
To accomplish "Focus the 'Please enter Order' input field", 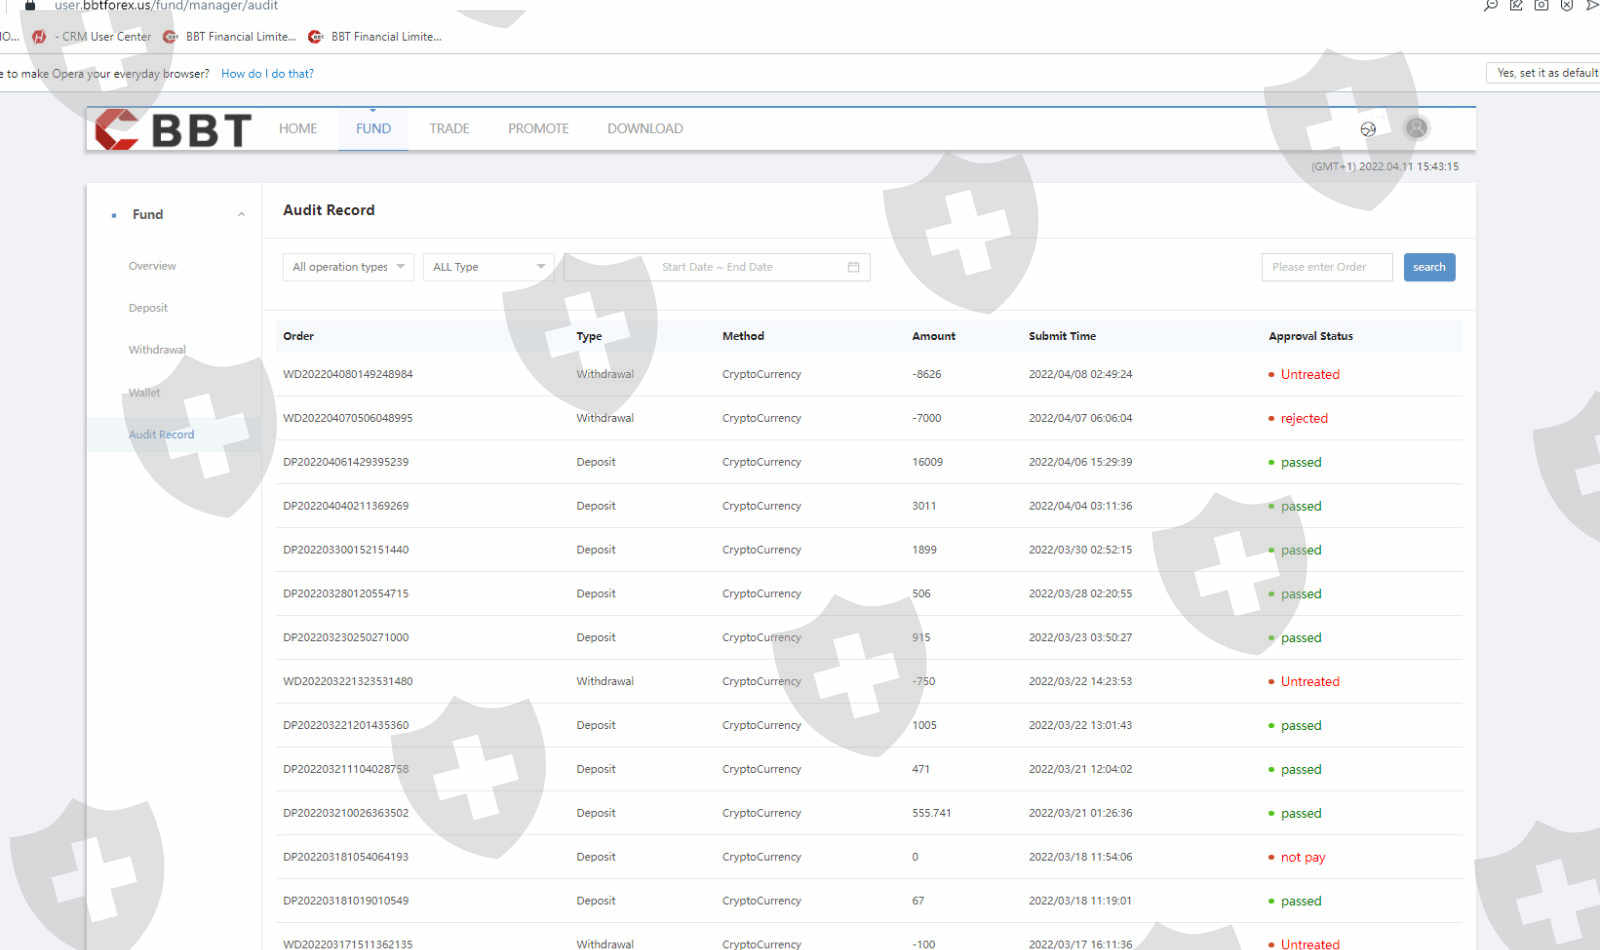I will pos(1326,267).
